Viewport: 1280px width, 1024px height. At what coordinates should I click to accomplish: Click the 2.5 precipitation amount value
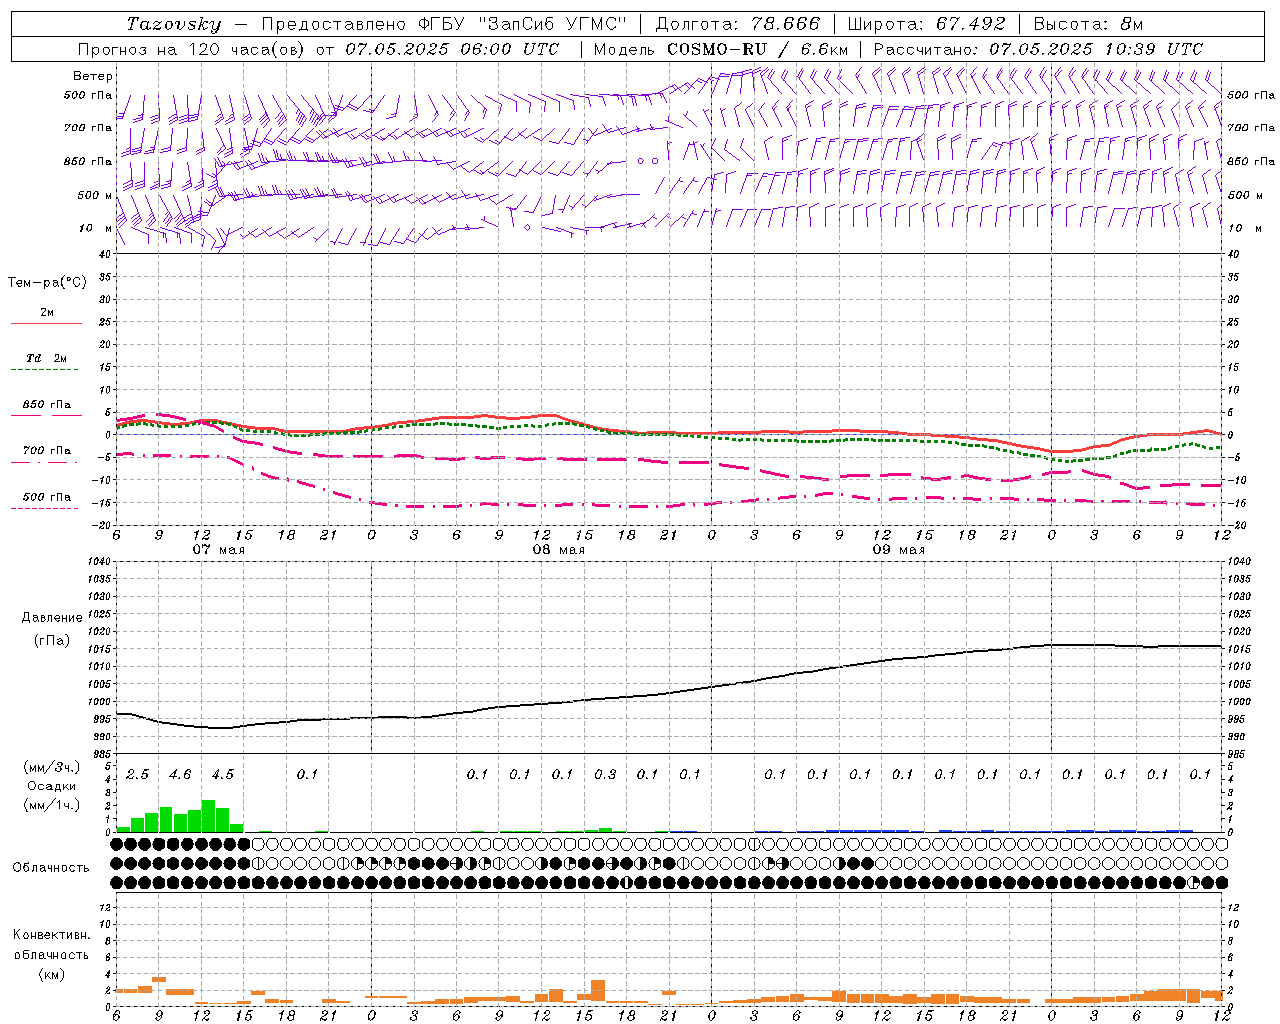coord(138,774)
